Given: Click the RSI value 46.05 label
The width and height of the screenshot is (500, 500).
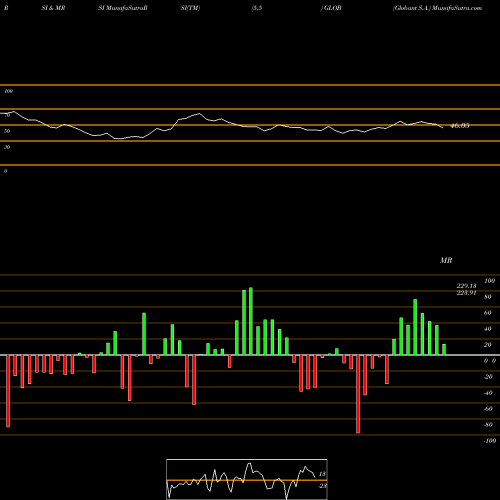Looking at the screenshot, I should click(x=460, y=126).
